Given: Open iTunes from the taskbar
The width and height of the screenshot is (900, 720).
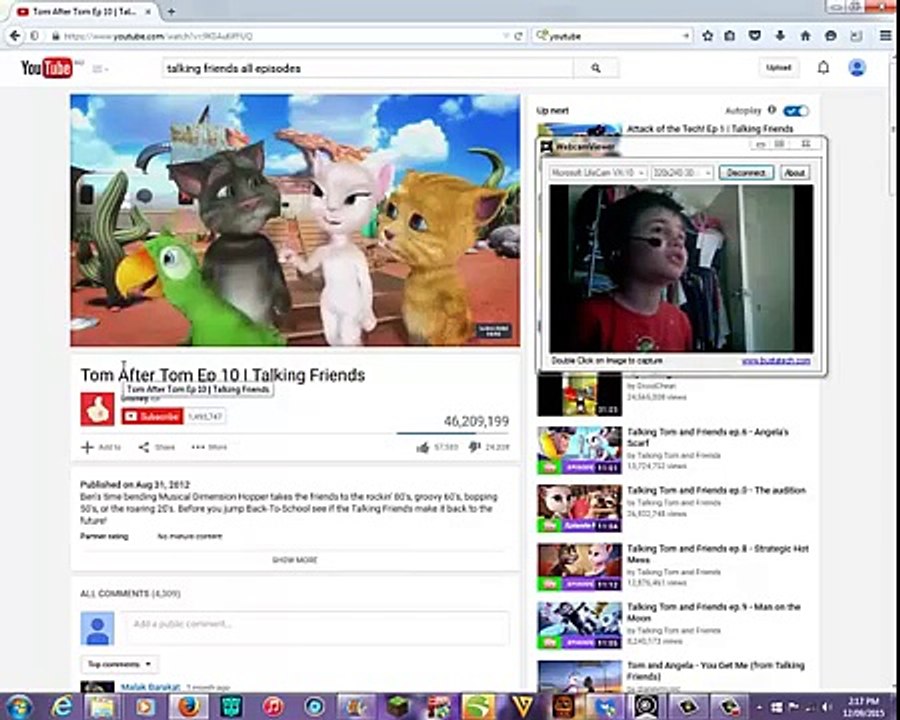Looking at the screenshot, I should coord(273,706).
